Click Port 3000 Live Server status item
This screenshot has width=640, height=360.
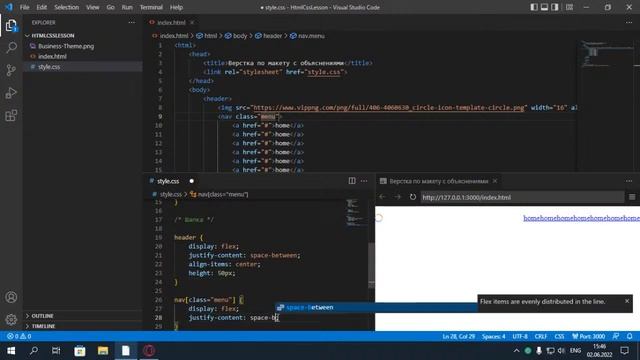tap(588, 336)
